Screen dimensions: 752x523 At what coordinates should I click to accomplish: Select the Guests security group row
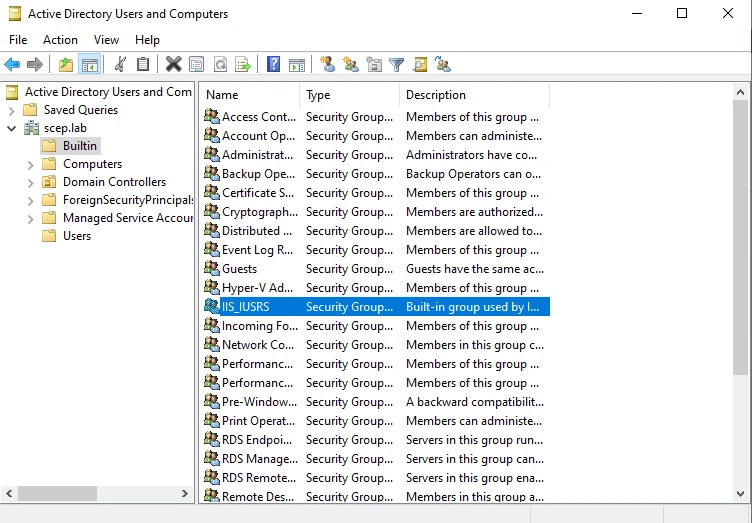pyautogui.click(x=376, y=269)
